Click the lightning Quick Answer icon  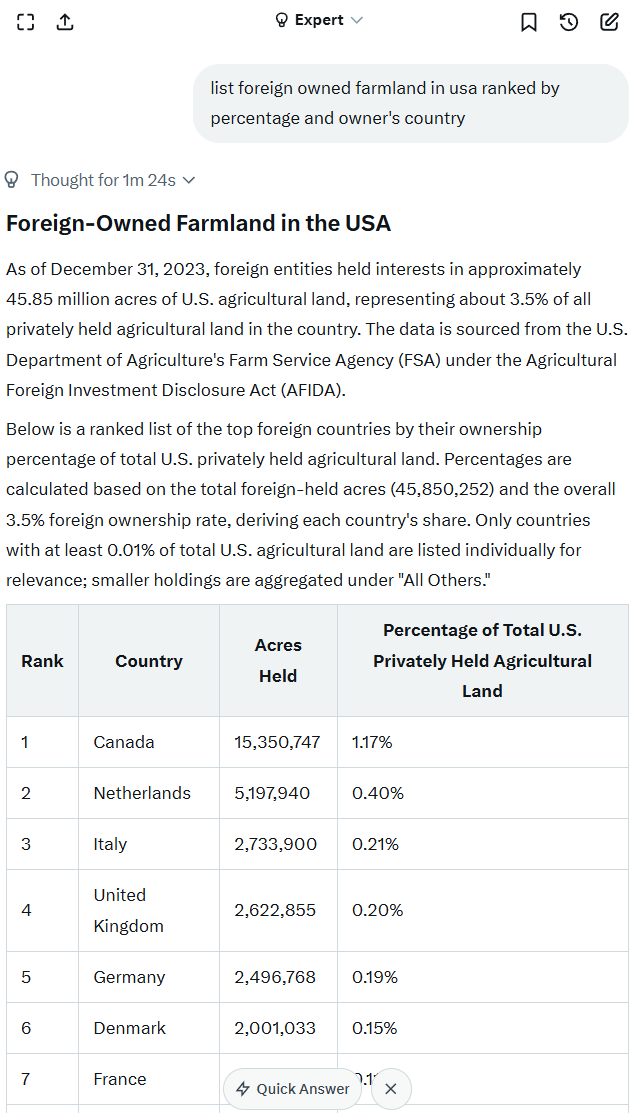243,1089
